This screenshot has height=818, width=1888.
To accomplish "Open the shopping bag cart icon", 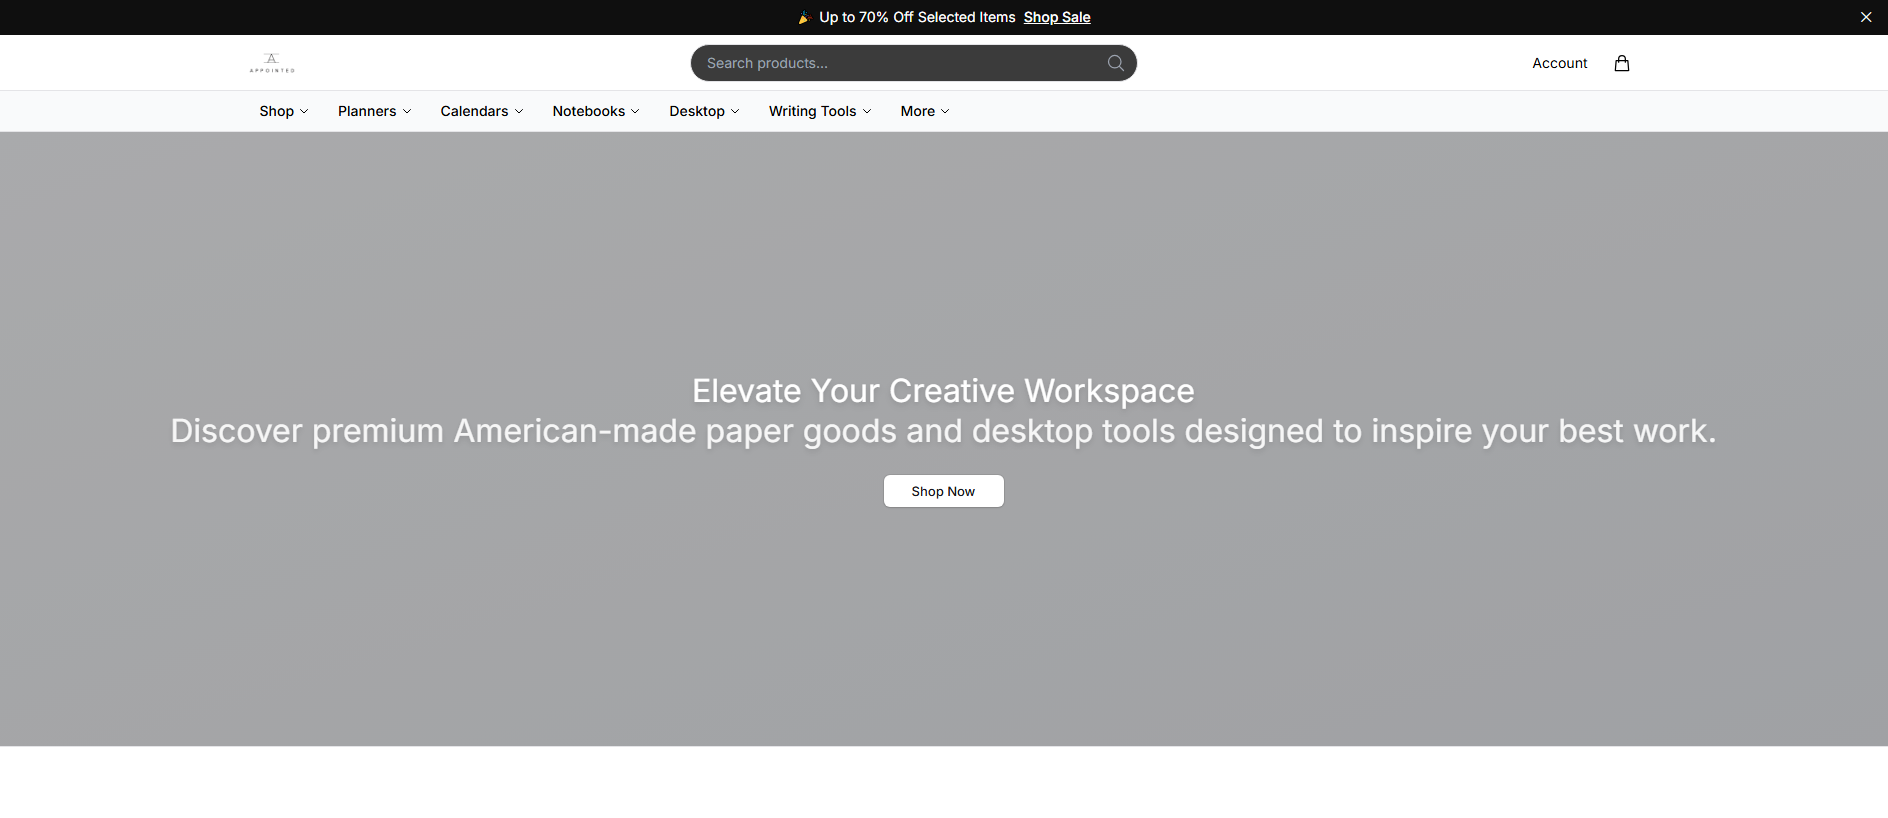I will pos(1621,63).
